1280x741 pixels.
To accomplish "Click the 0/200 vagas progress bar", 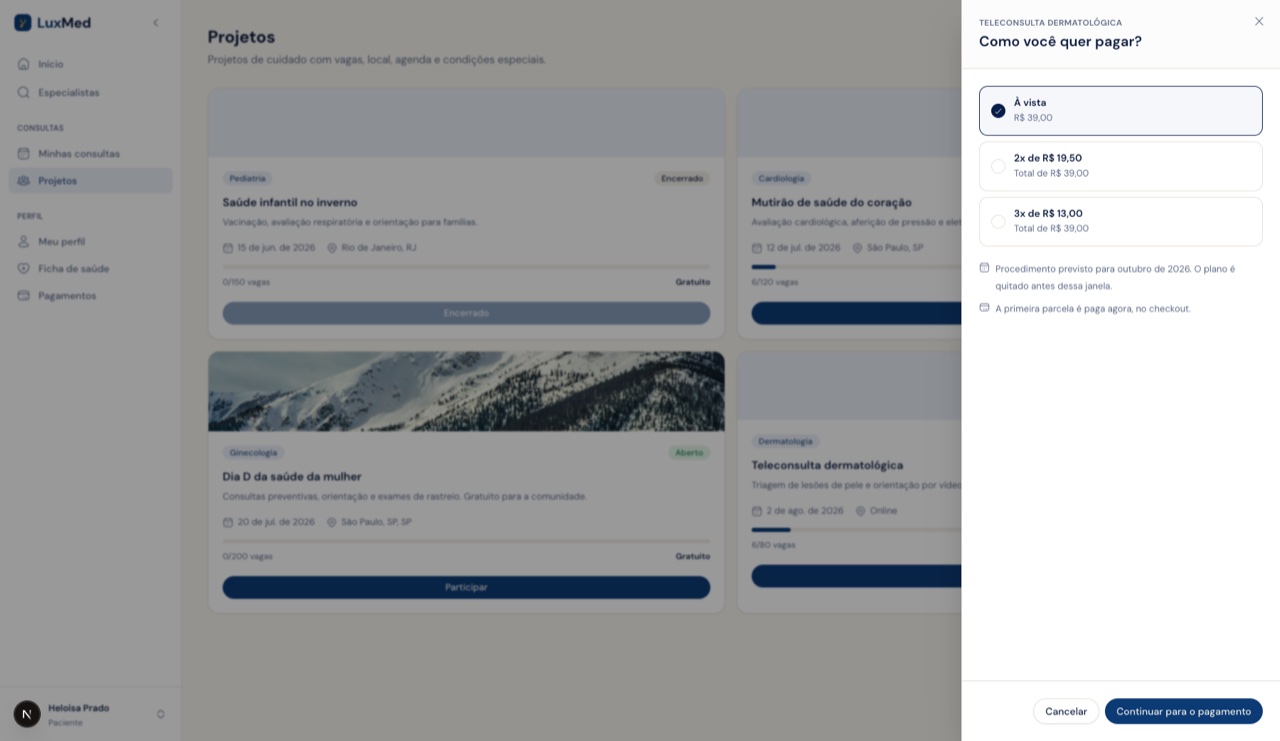I will click(466, 541).
